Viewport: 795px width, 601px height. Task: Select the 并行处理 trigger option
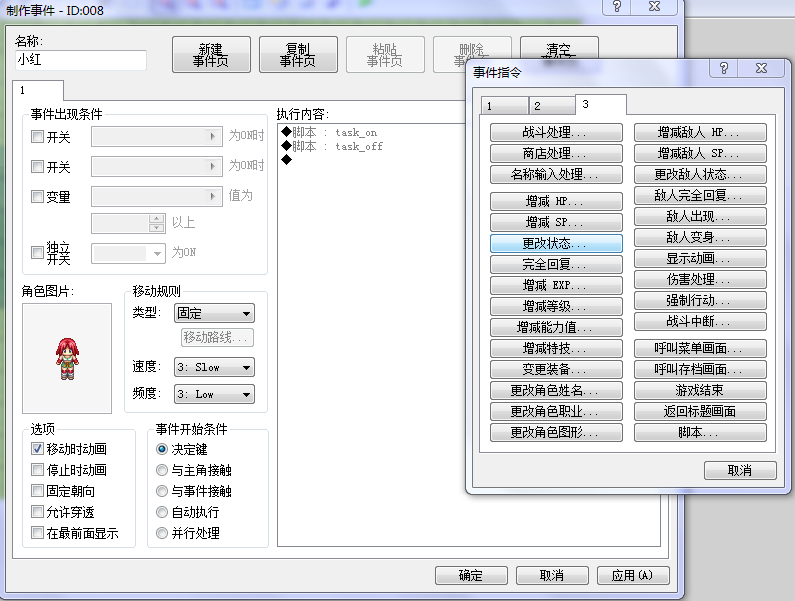(x=162, y=533)
